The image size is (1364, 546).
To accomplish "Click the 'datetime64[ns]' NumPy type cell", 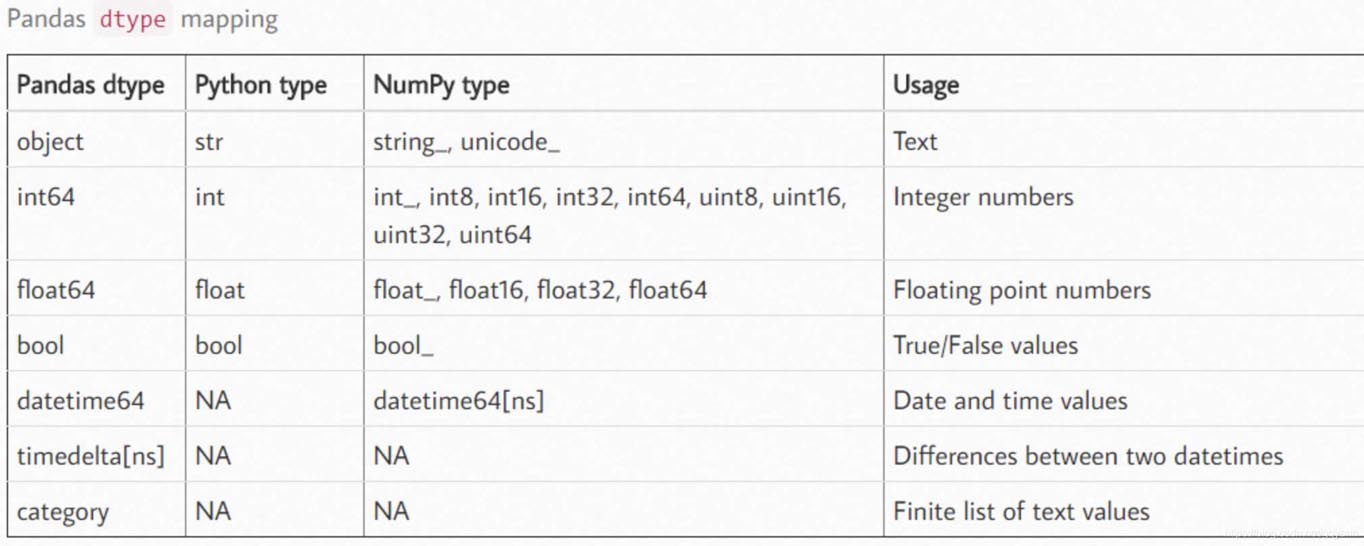I will point(458,401).
